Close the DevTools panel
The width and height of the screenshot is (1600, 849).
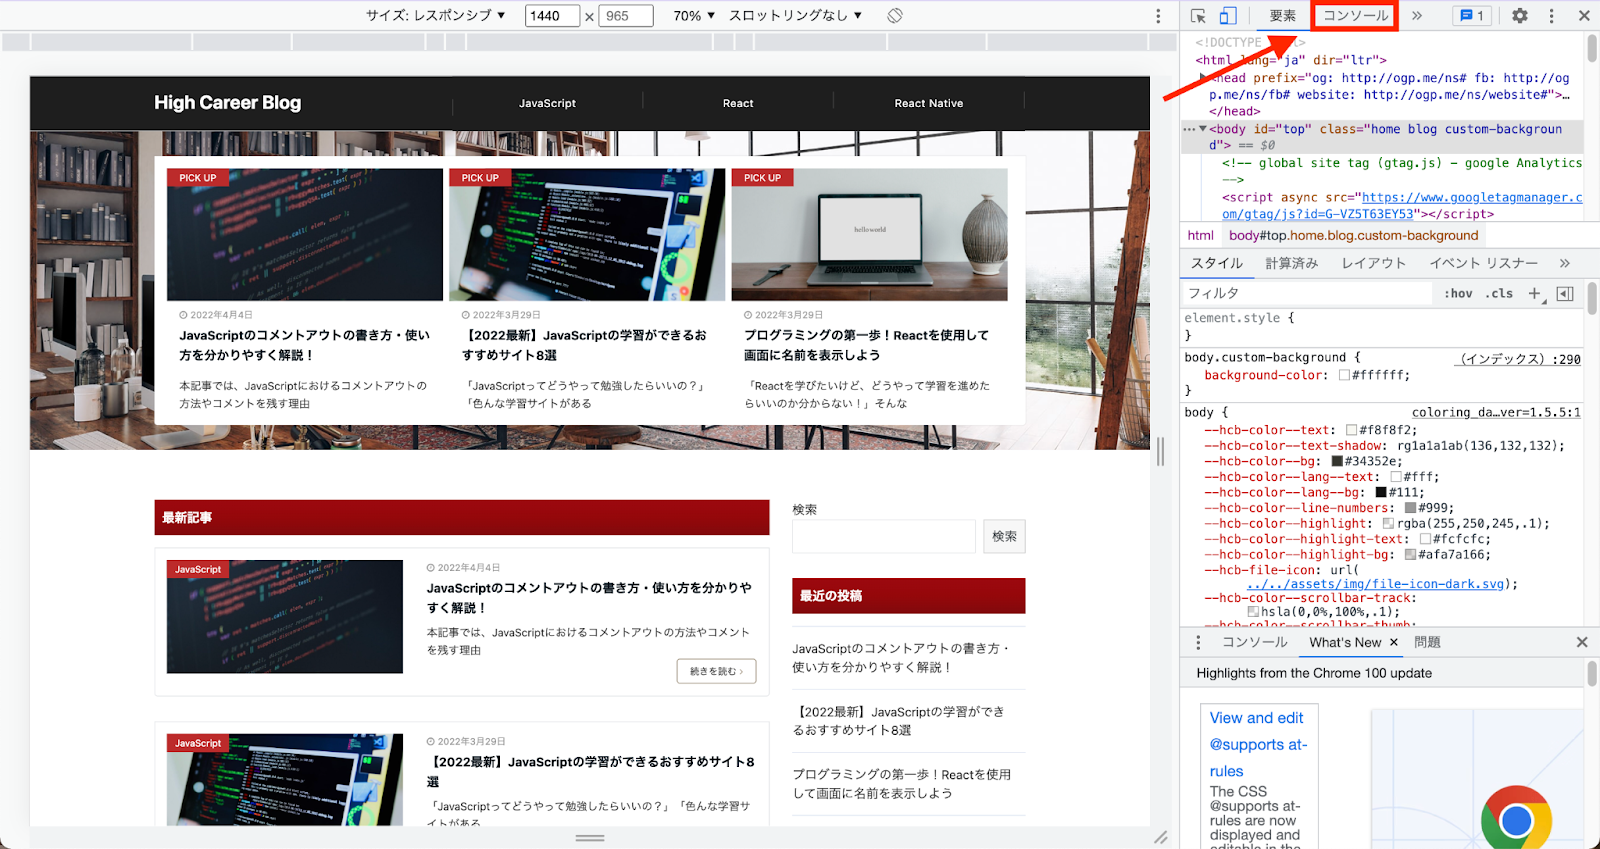tap(1584, 16)
